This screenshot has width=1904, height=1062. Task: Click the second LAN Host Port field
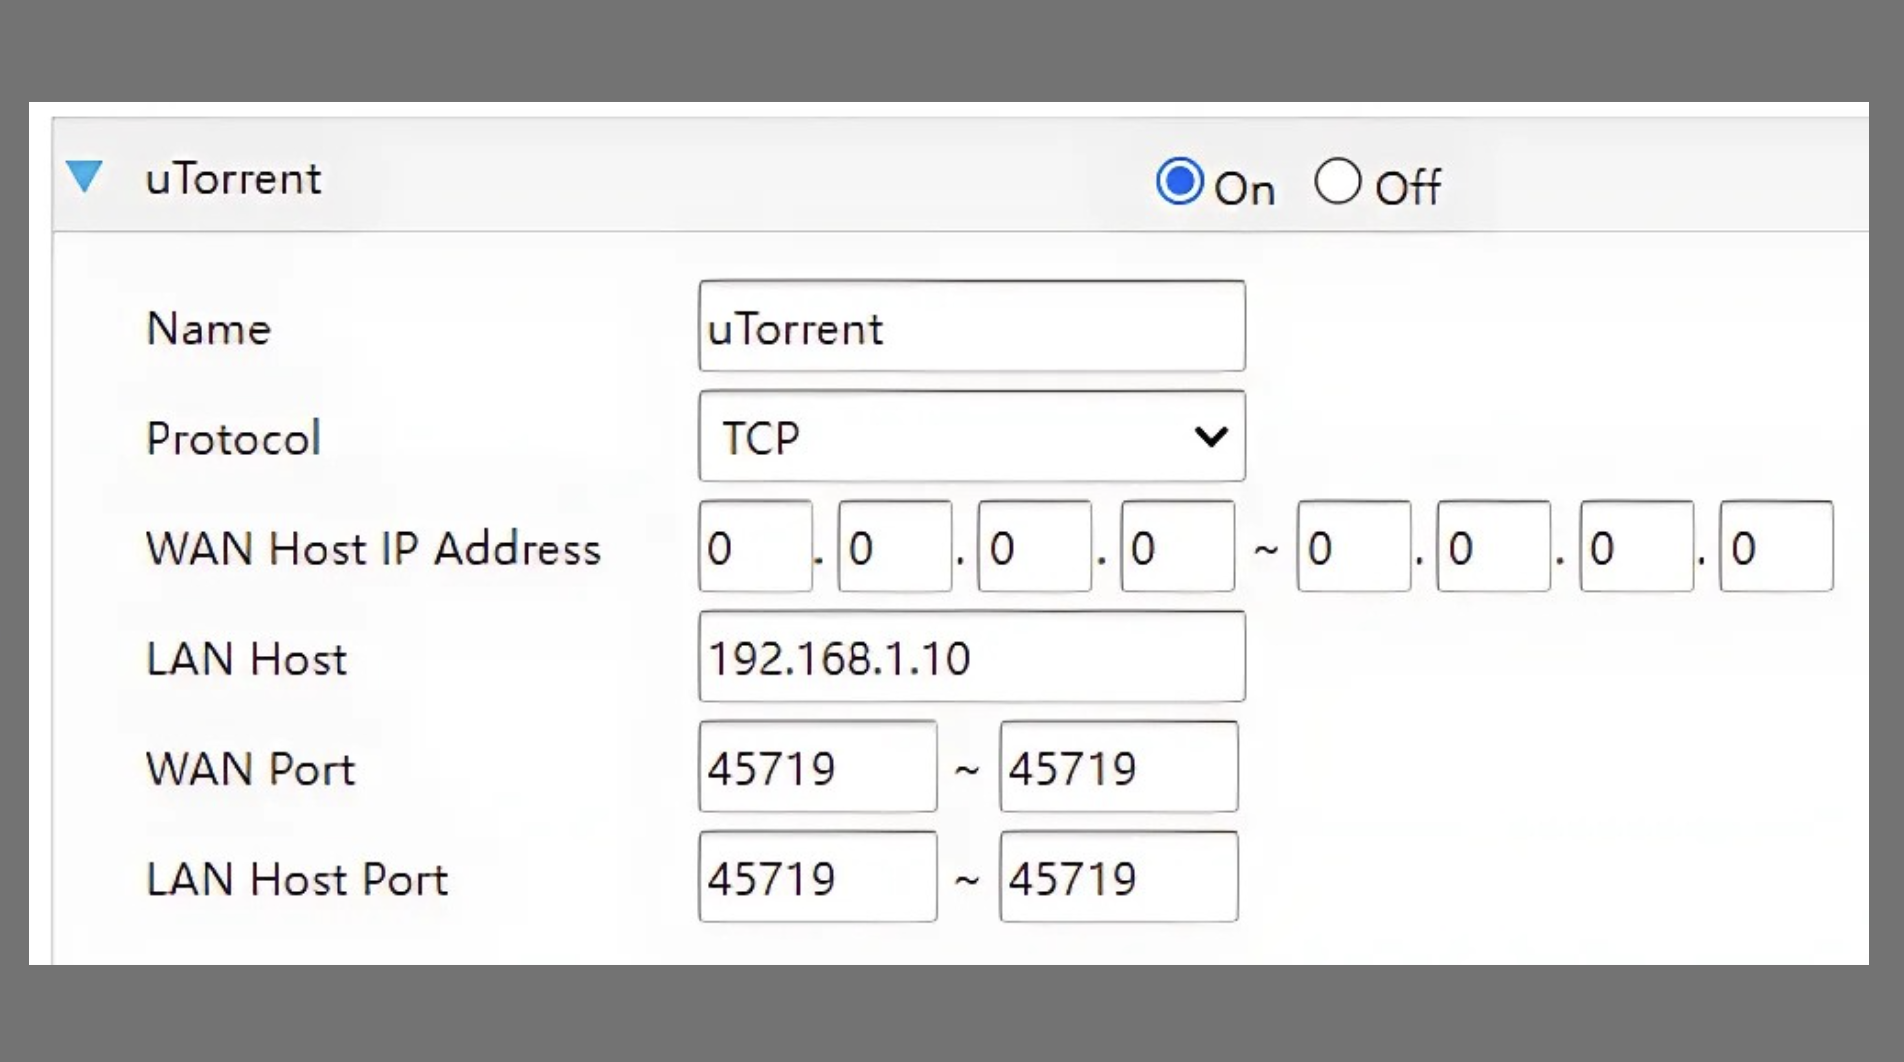click(1117, 877)
